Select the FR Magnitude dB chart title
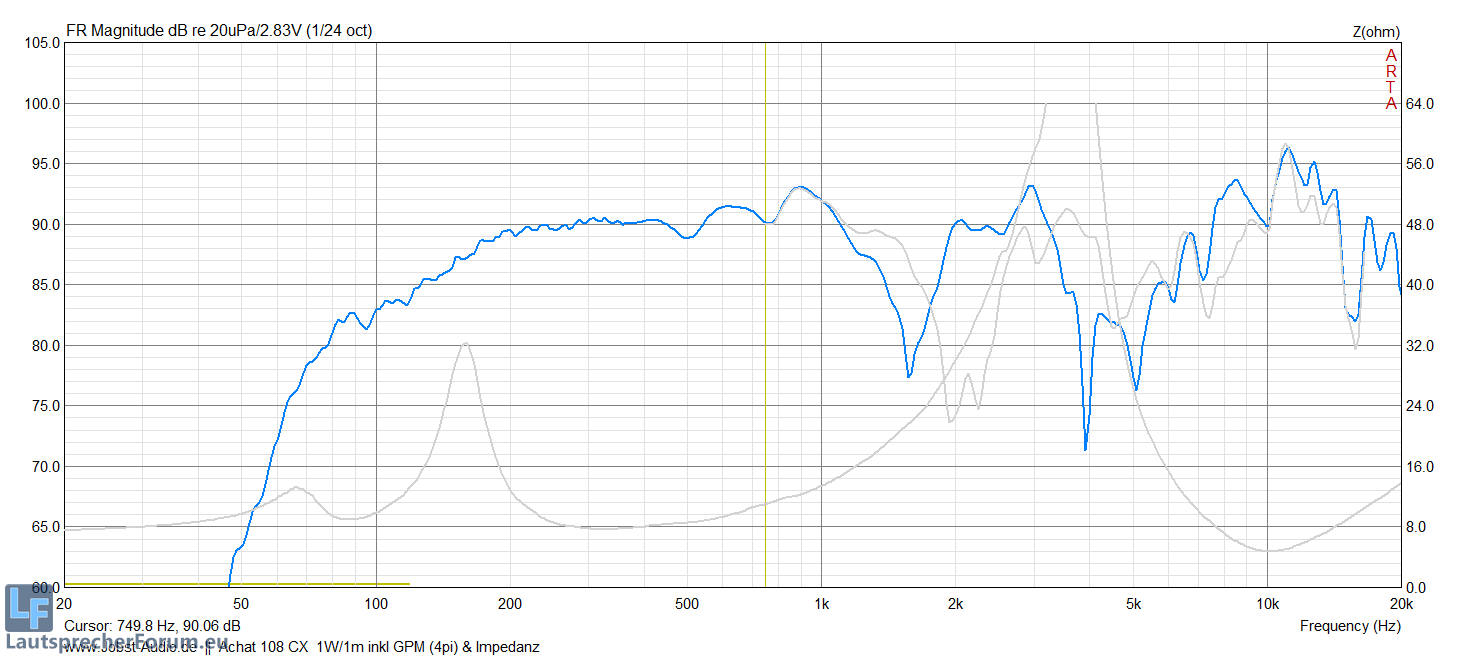This screenshot has width=1465, height=659. click(219, 31)
